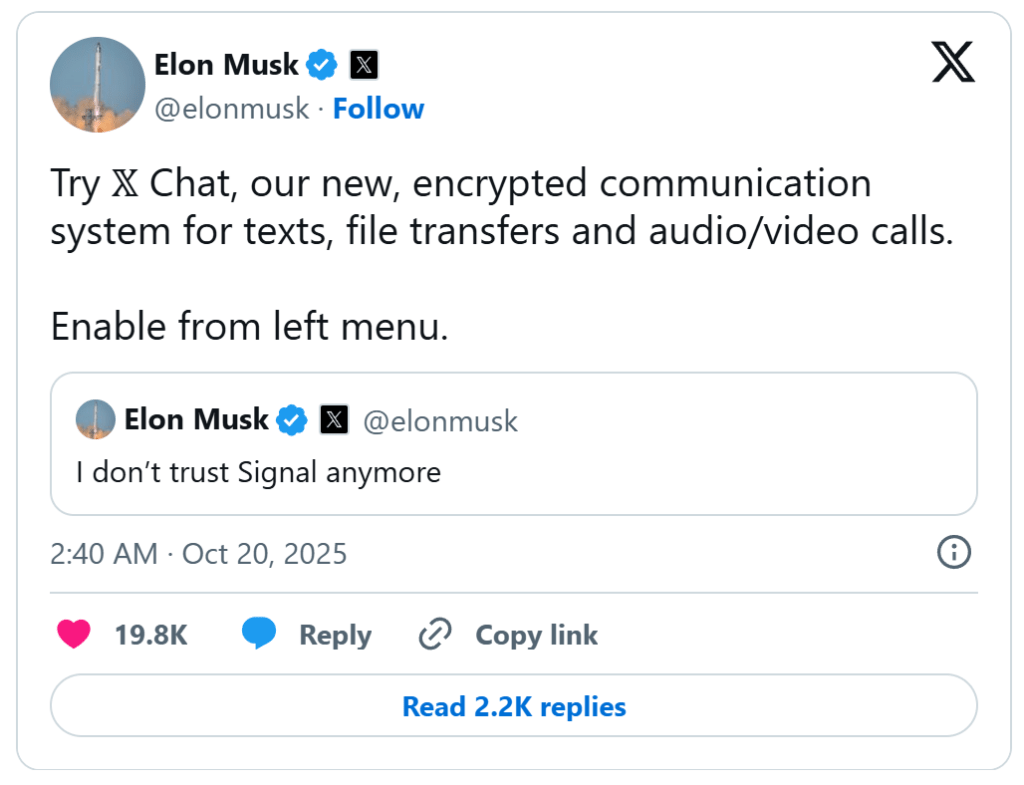Click the X affiliation badge next to the main author name
The height and width of the screenshot is (785, 1024).
point(364,66)
